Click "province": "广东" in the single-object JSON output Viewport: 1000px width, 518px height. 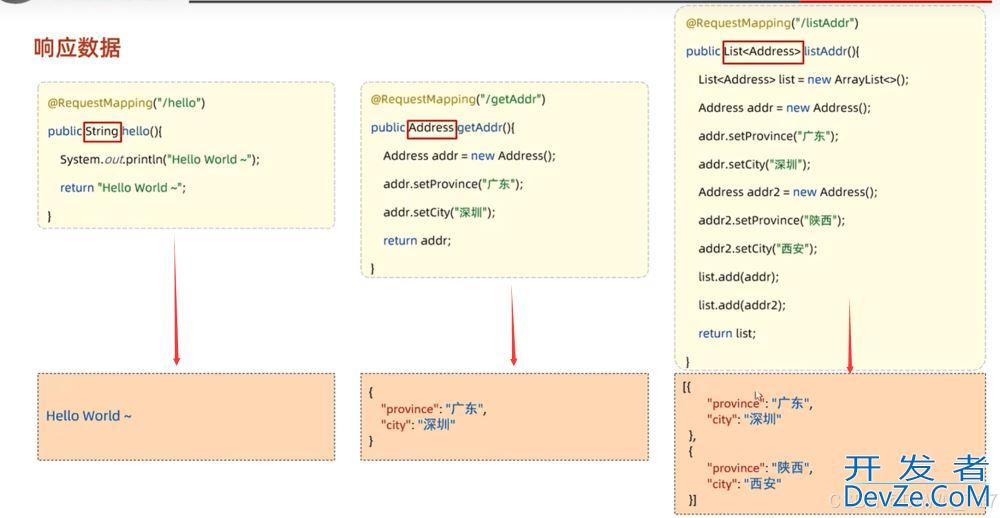[434, 409]
